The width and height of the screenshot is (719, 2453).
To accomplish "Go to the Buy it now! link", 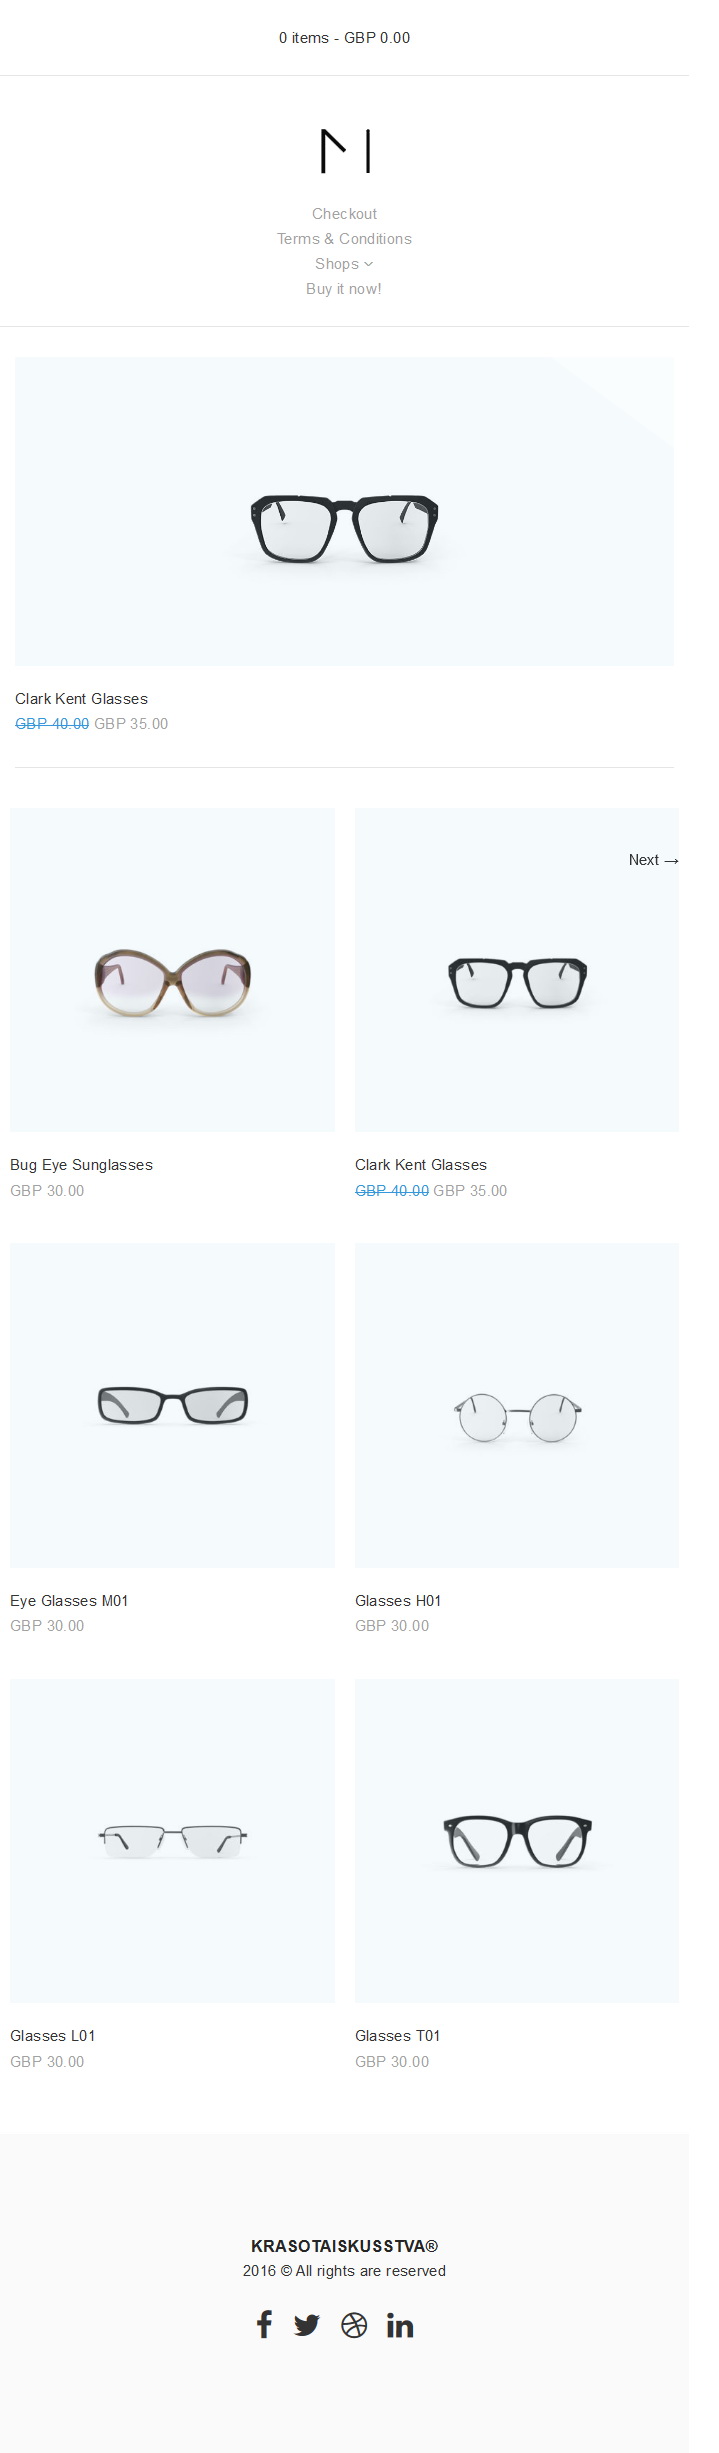I will pos(344,289).
